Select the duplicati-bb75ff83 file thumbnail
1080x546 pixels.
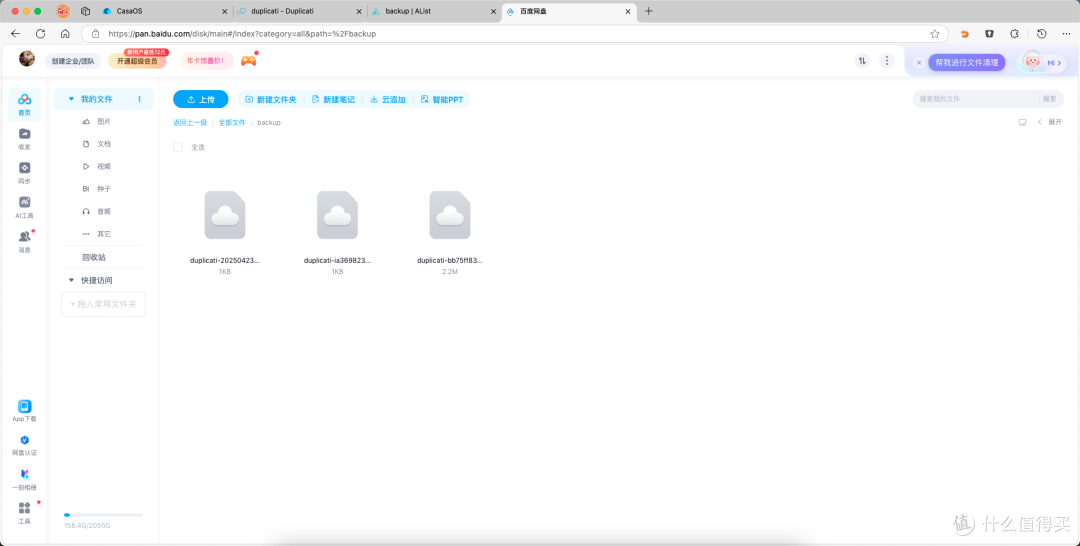pyautogui.click(x=450, y=215)
